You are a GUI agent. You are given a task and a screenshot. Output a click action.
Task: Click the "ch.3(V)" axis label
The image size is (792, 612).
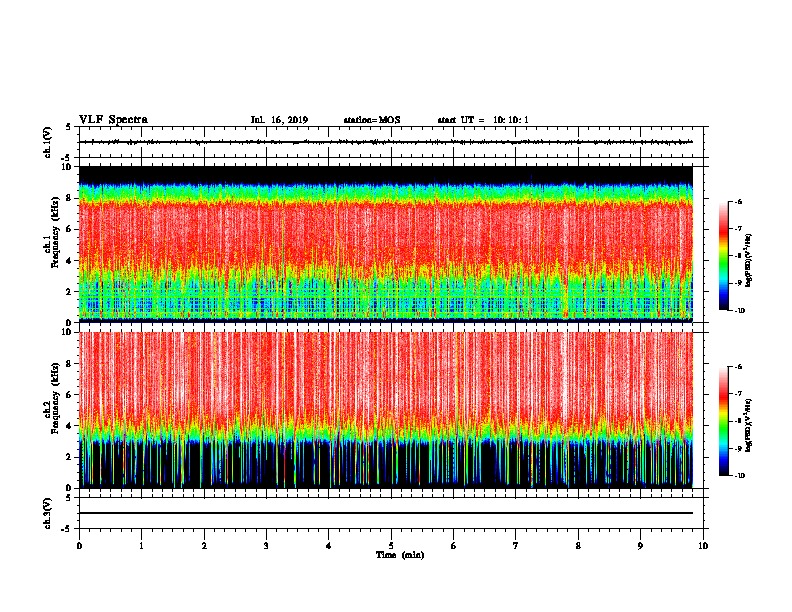pyautogui.click(x=48, y=513)
